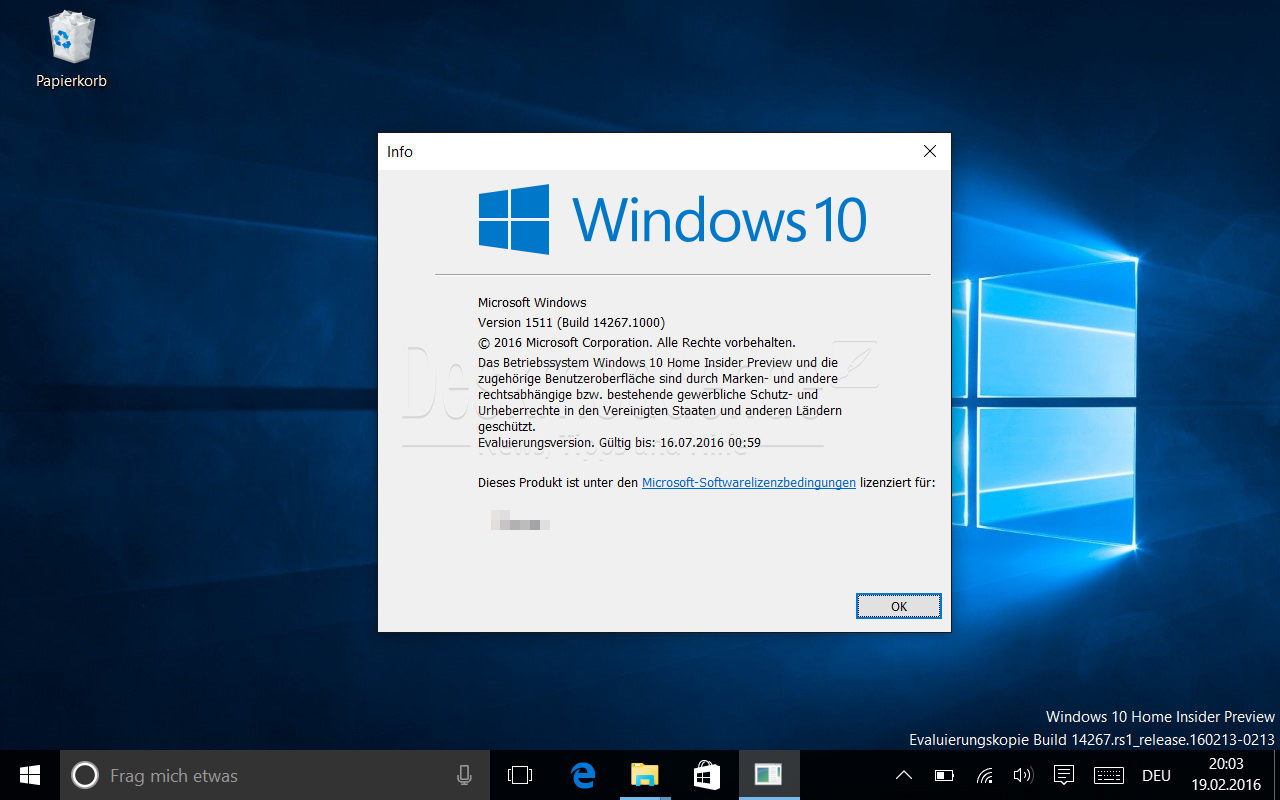Focus the 'Frag mich etwas' search box

[x=275, y=775]
